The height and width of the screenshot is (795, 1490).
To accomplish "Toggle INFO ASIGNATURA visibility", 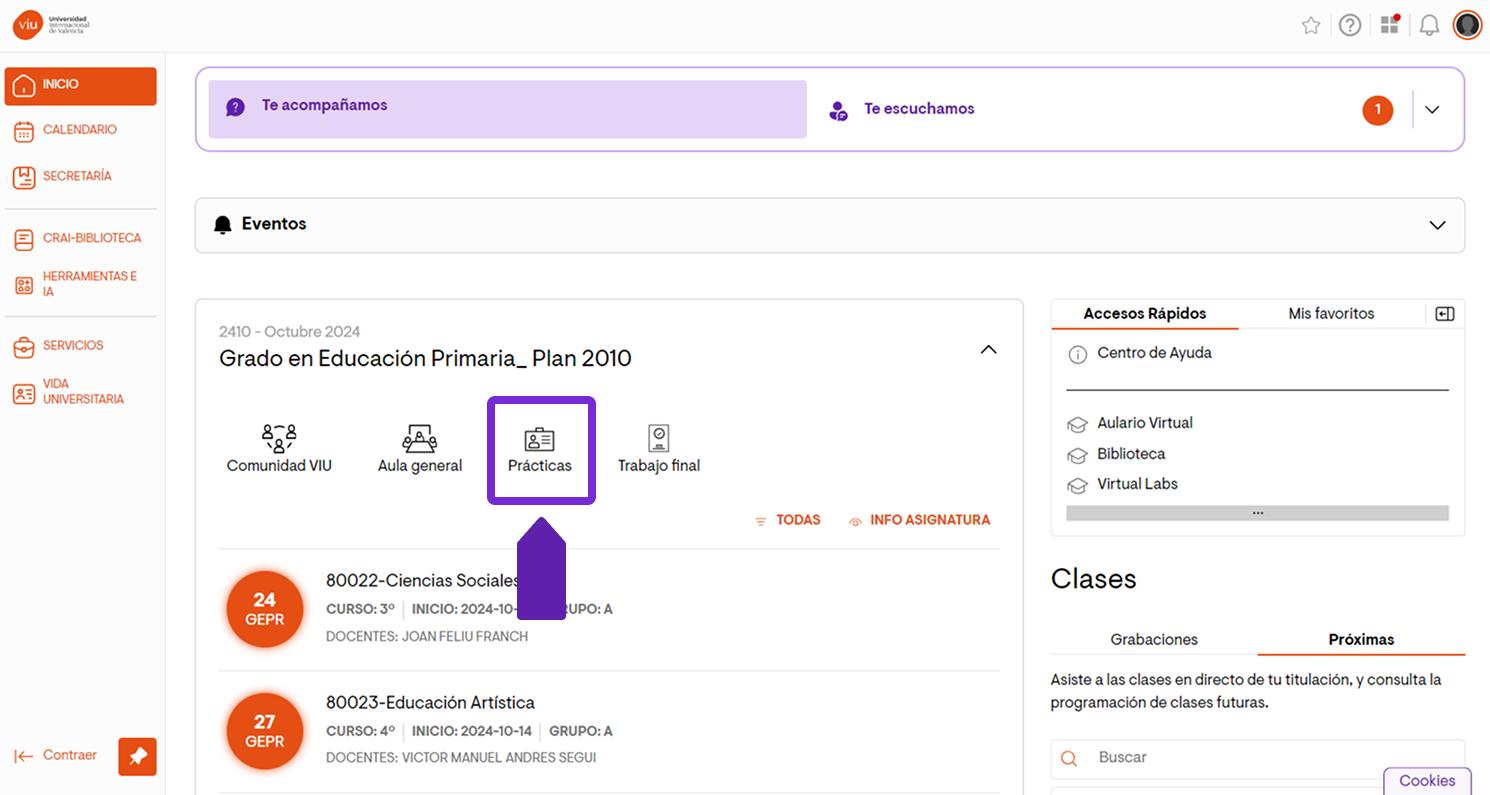I will 919,520.
